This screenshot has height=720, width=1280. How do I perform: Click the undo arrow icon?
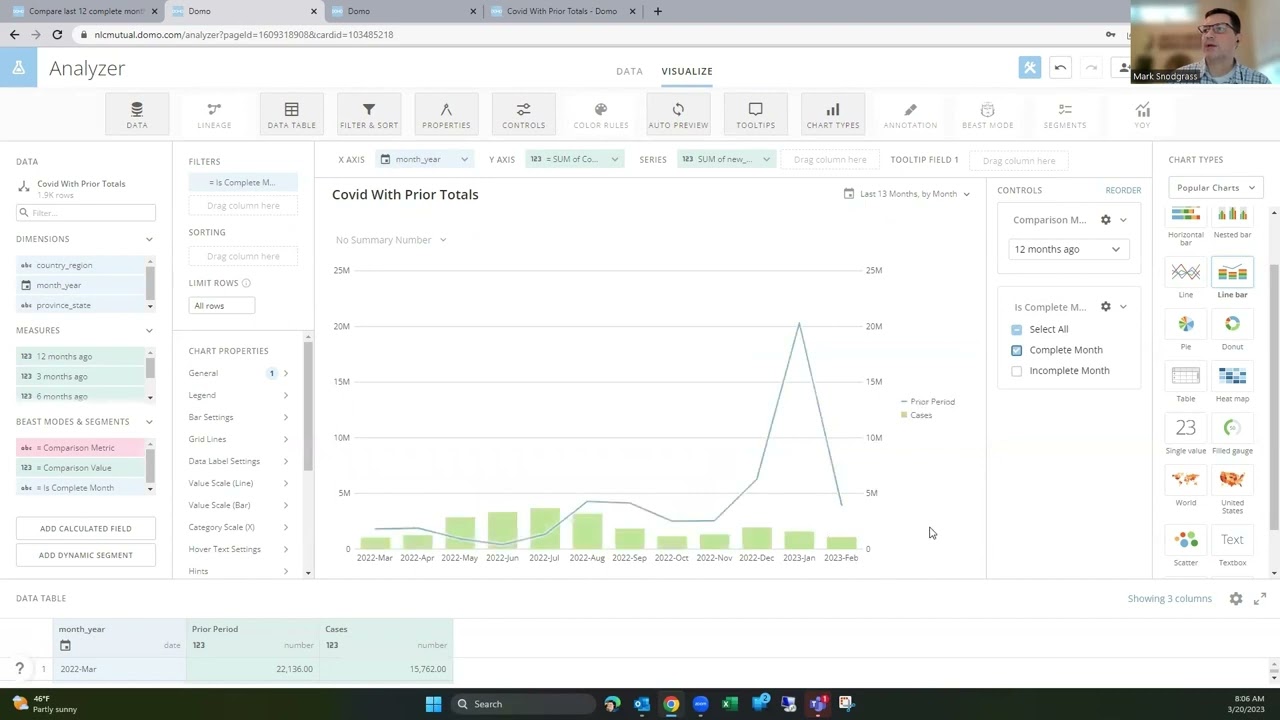click(x=1060, y=68)
